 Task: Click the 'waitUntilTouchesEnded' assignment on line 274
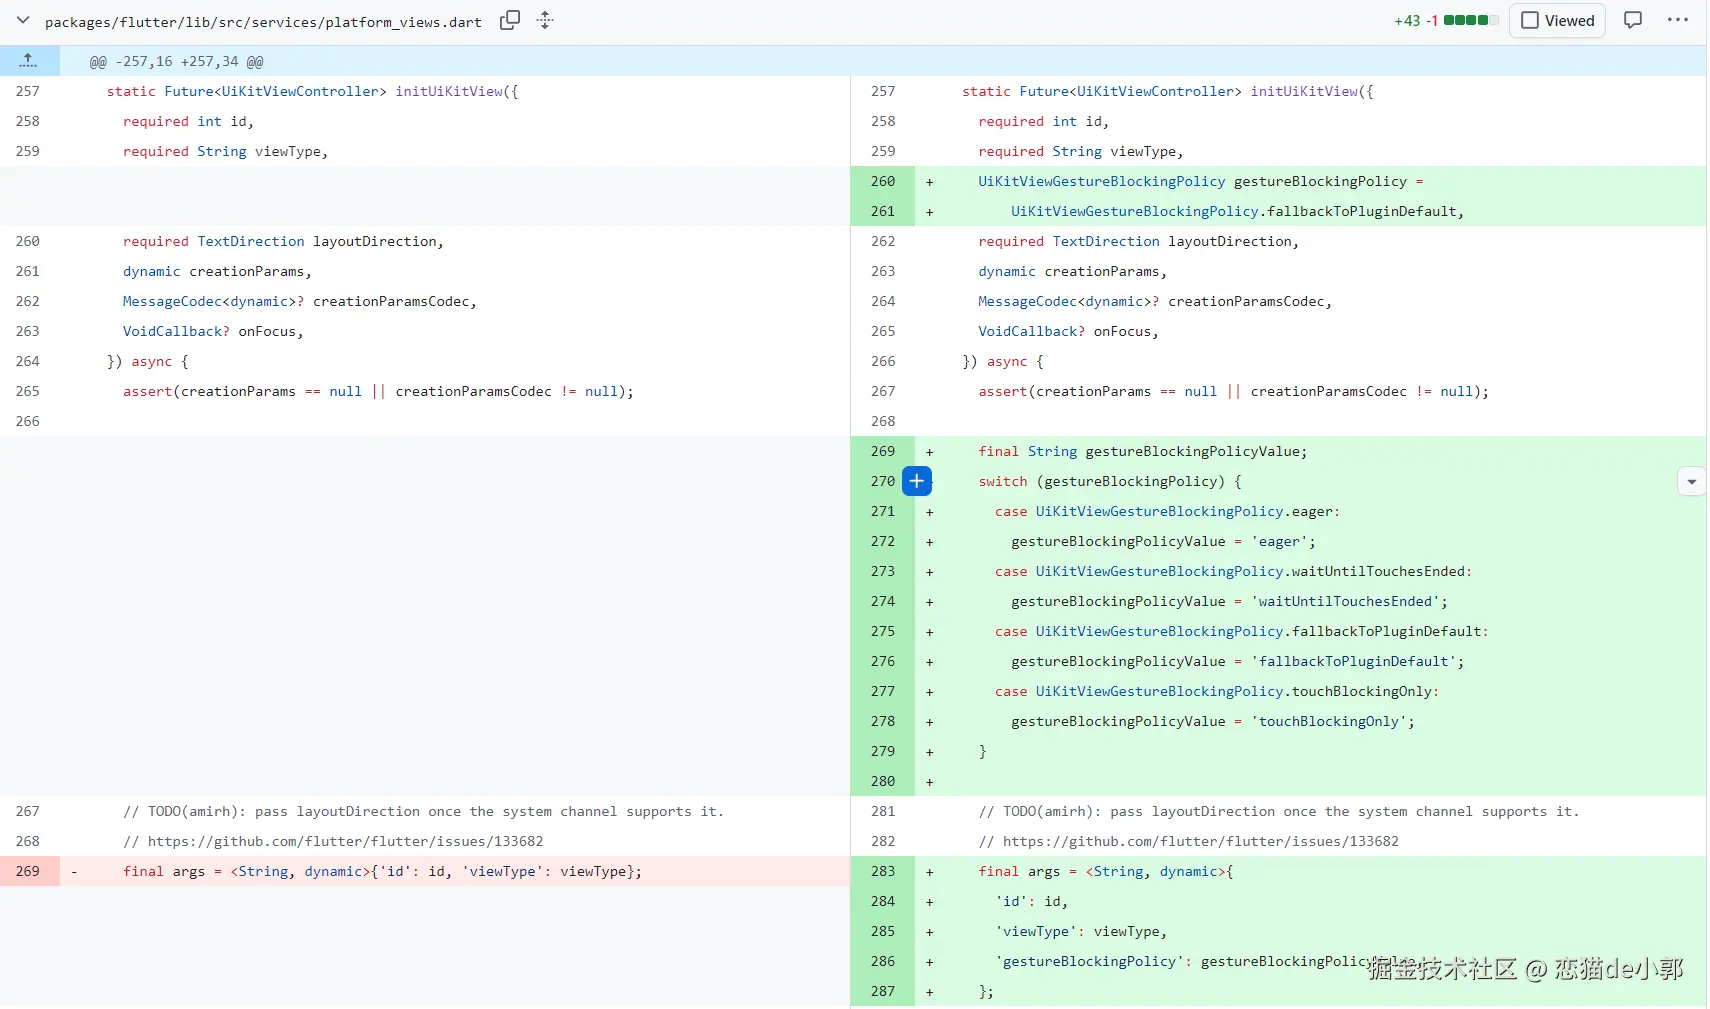[x=1229, y=601]
